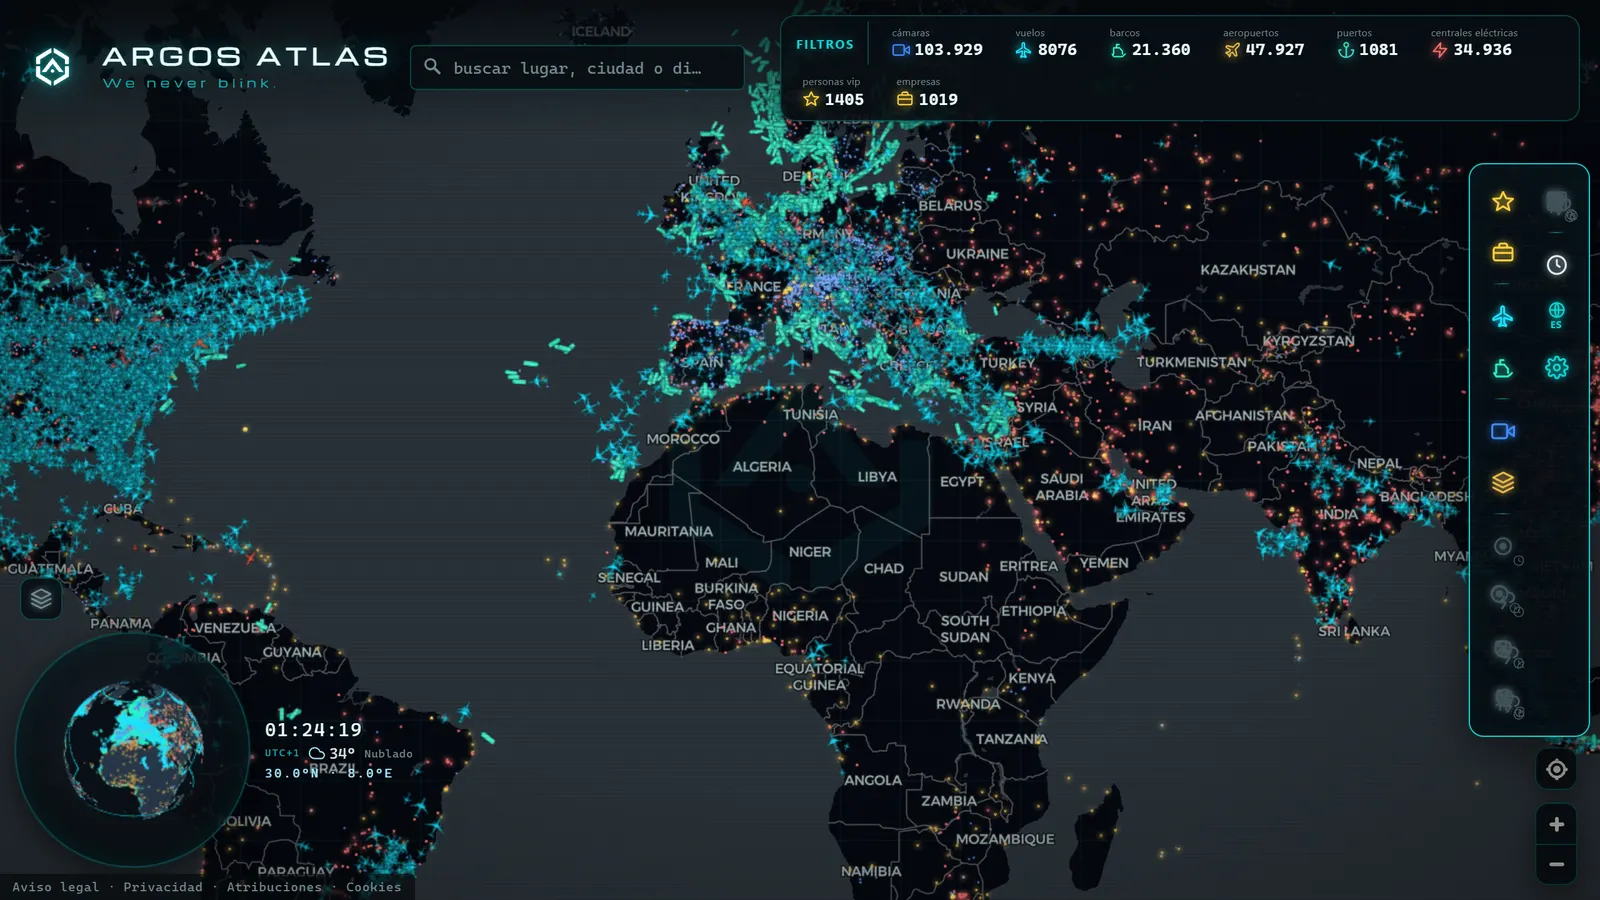Select the star icon in the side toolbar
Image resolution: width=1600 pixels, height=900 pixels.
pyautogui.click(x=1503, y=202)
